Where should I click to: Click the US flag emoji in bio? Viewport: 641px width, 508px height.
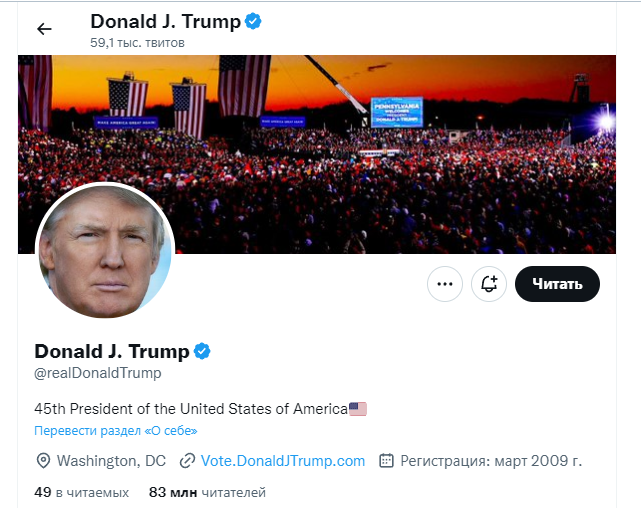point(358,408)
